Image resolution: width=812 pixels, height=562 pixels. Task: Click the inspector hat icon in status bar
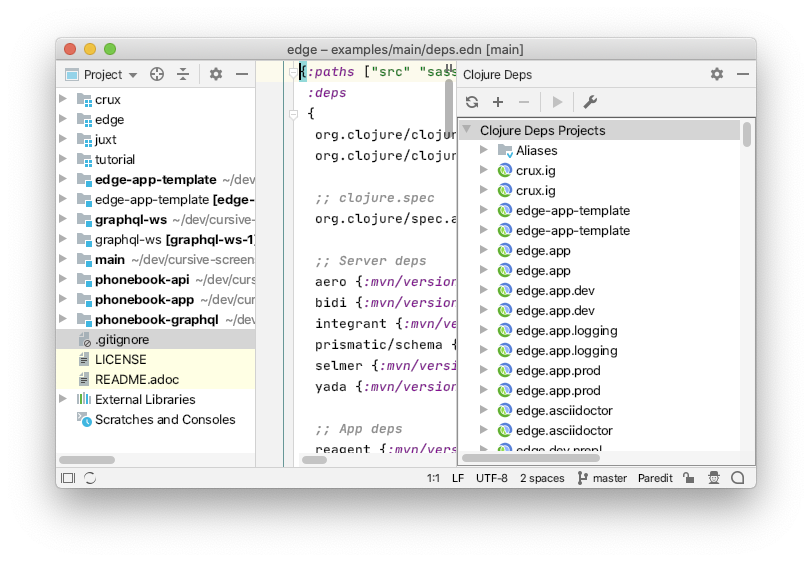714,478
